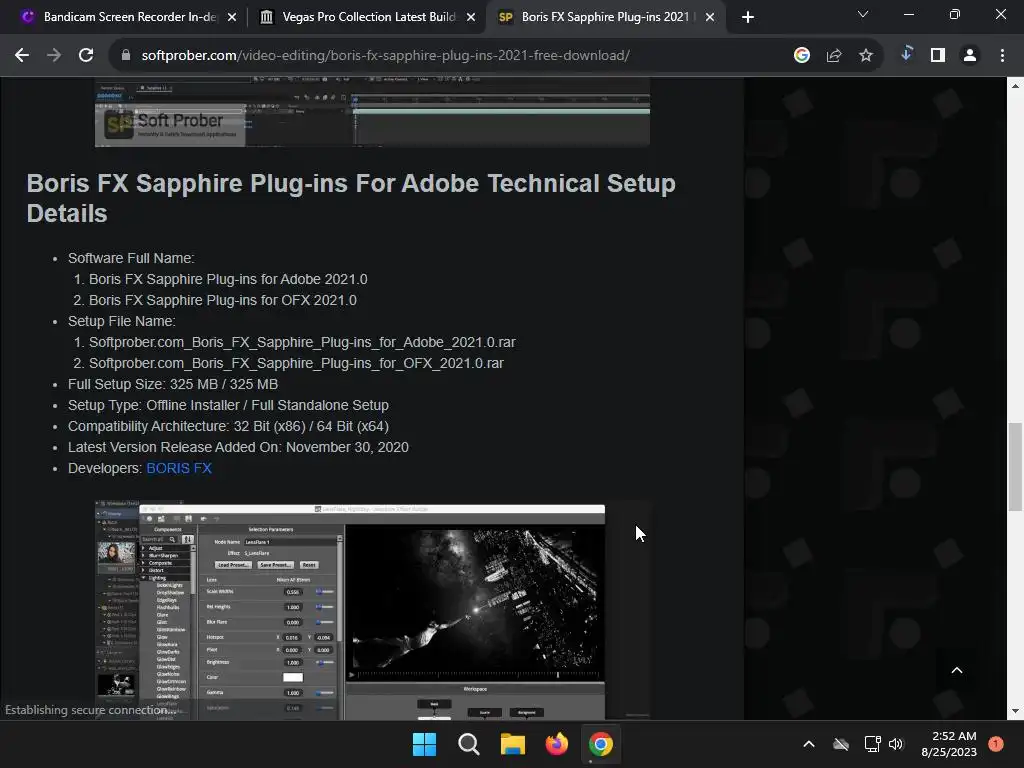Screen dimensions: 1024x768
Task: Bookmark this page with the star
Action: (x=865, y=56)
